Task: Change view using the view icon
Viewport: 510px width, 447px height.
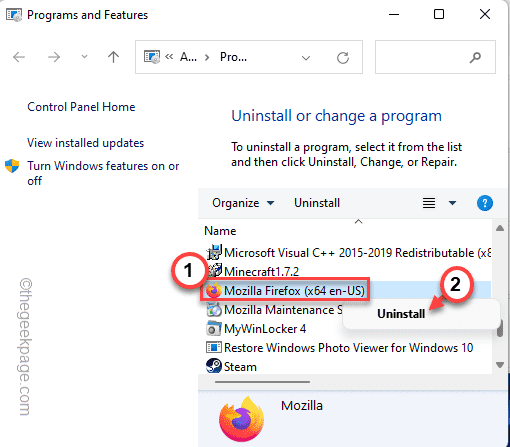Action: [x=429, y=203]
